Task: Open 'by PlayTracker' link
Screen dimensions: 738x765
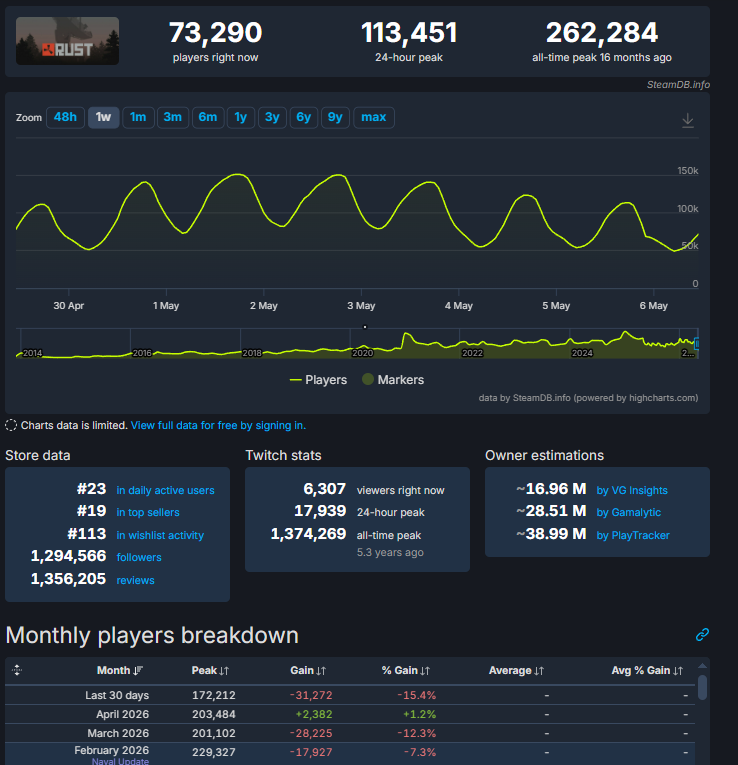Action: [633, 535]
